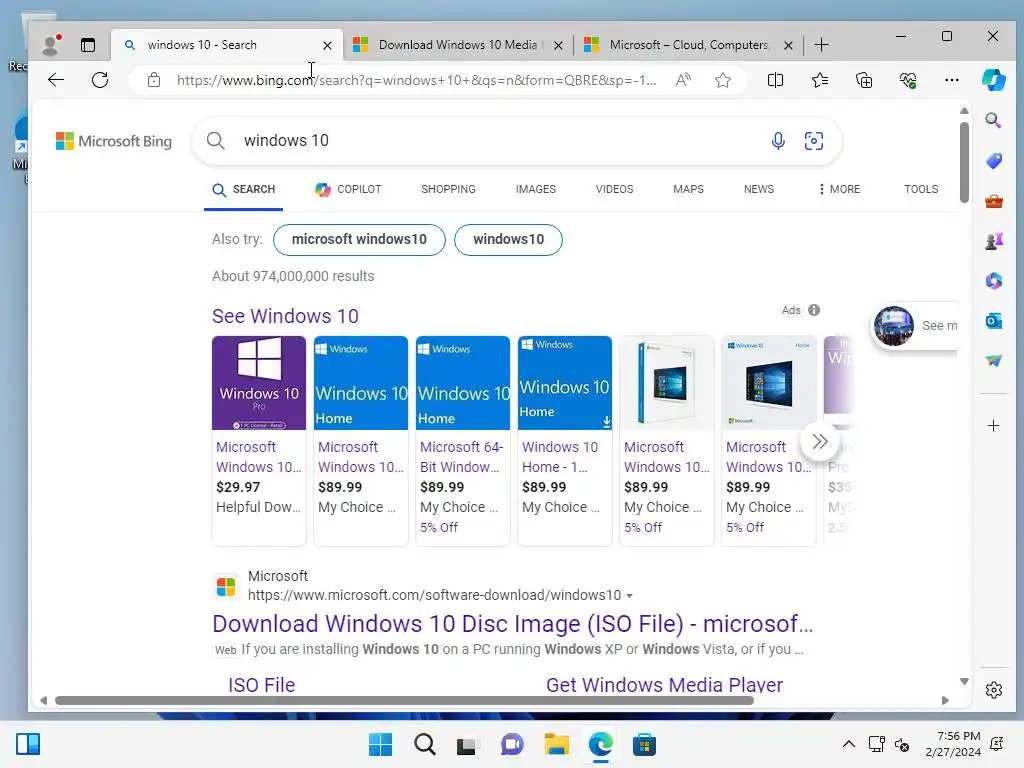
Task: Add this page to favorites star
Action: click(x=722, y=80)
